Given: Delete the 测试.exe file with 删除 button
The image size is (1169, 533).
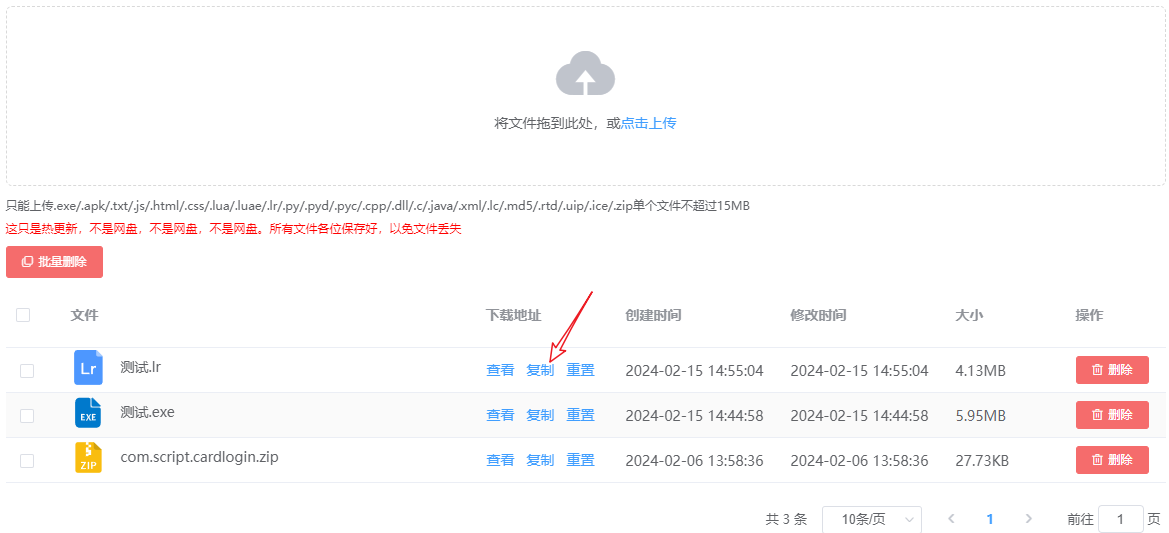Looking at the screenshot, I should coord(1112,415).
